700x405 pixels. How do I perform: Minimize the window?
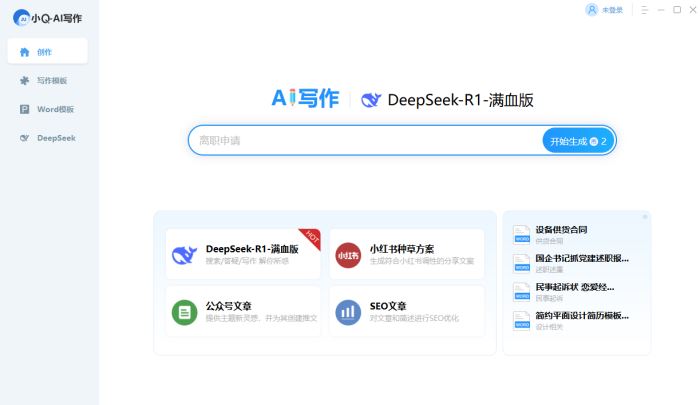coord(661,10)
